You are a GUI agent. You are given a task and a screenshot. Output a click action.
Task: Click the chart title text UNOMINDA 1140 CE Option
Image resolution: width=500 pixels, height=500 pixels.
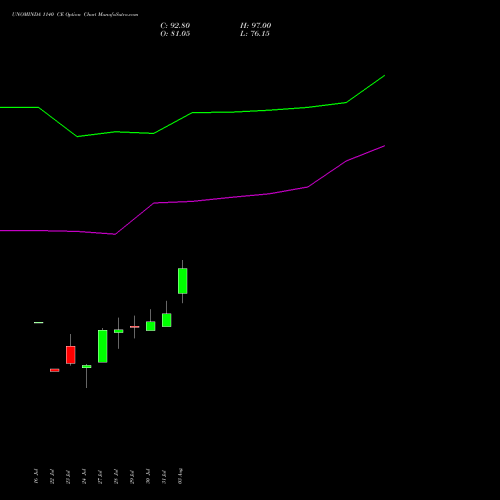click(x=47, y=15)
